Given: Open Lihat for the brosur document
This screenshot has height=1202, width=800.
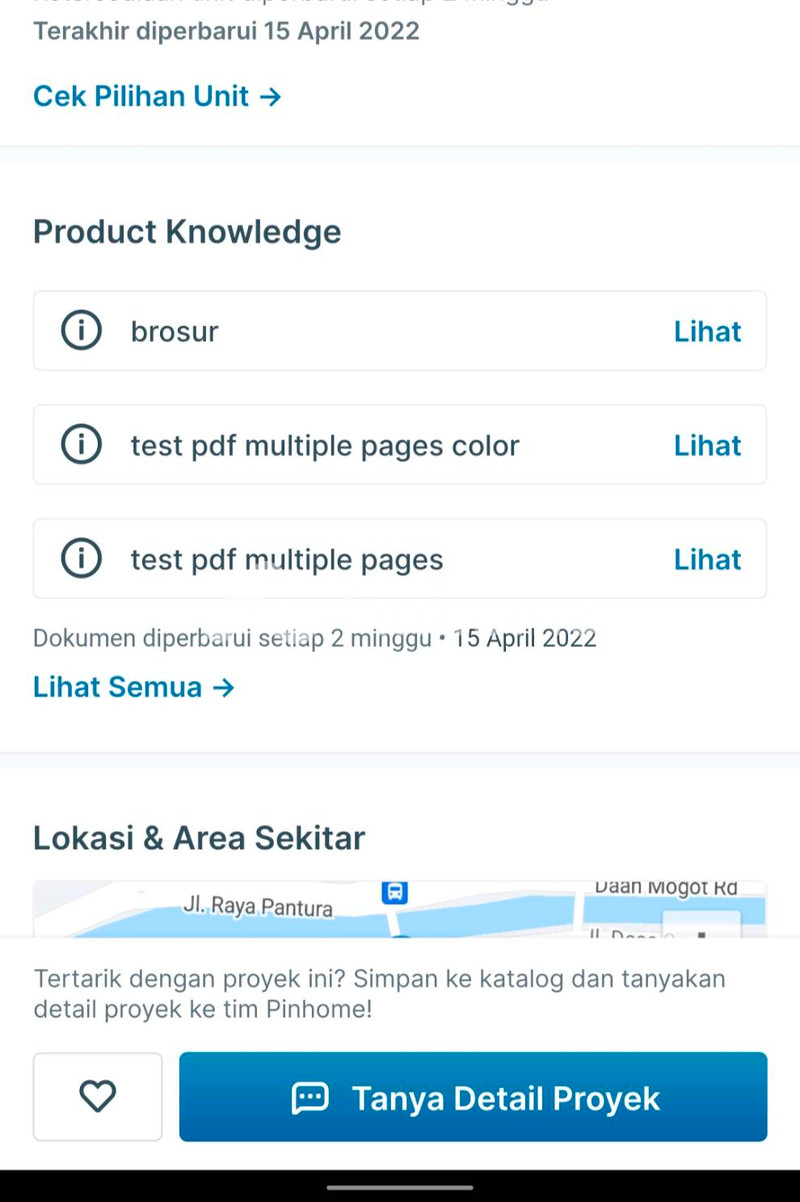Looking at the screenshot, I should pyautogui.click(x=707, y=331).
